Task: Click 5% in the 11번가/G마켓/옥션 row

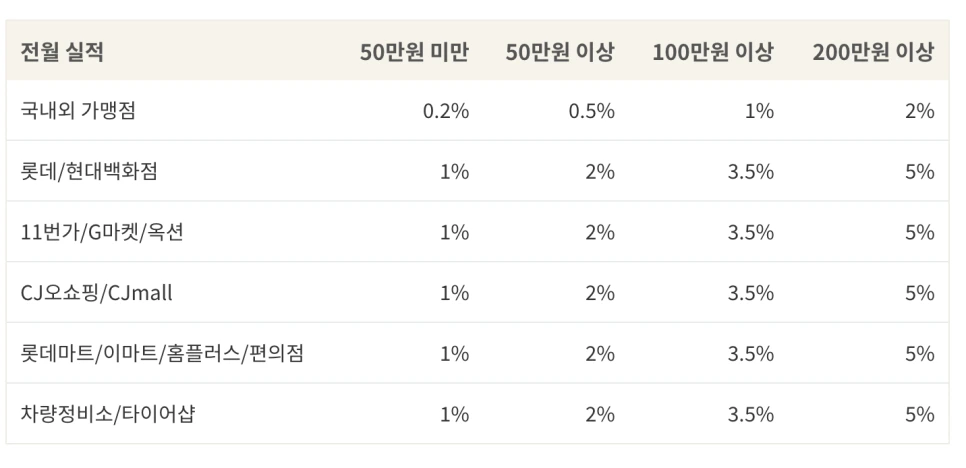Action: 920,233
